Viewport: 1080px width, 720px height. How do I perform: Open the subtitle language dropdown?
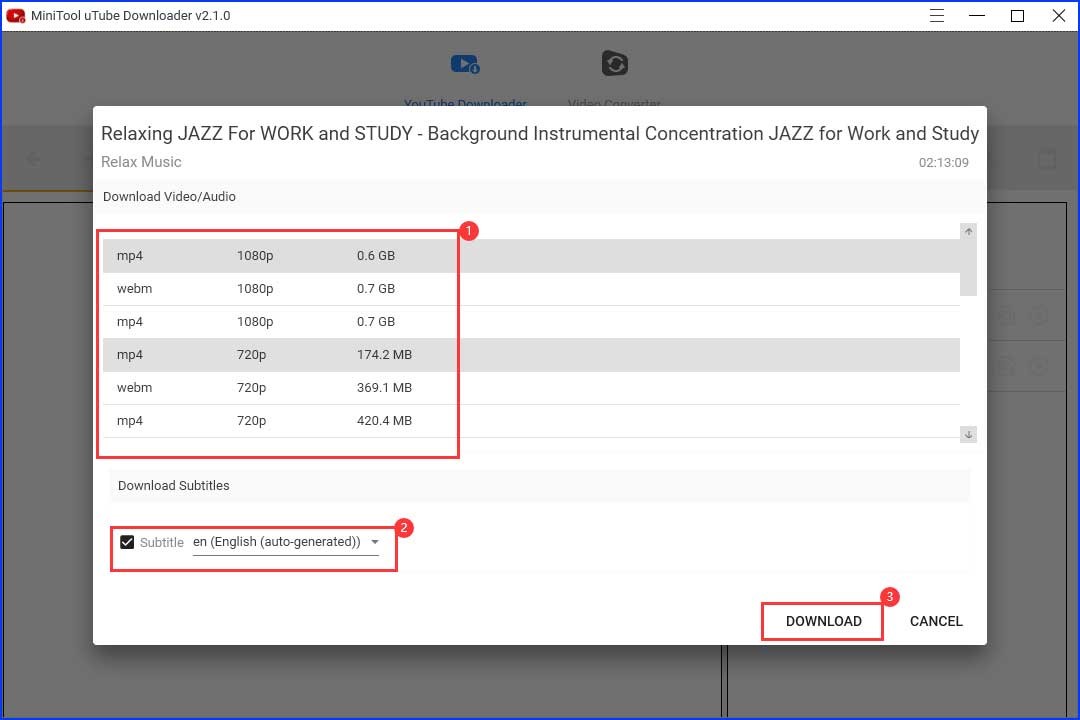coord(286,542)
